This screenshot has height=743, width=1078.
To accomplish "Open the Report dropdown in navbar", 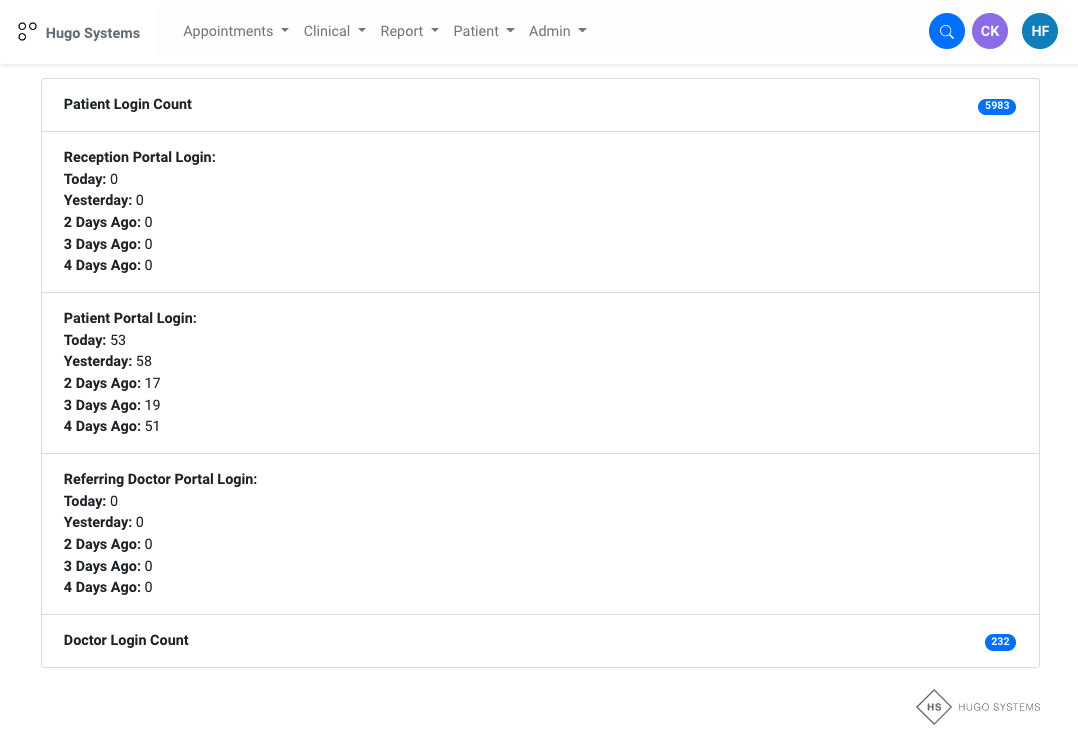I will click(x=409, y=31).
